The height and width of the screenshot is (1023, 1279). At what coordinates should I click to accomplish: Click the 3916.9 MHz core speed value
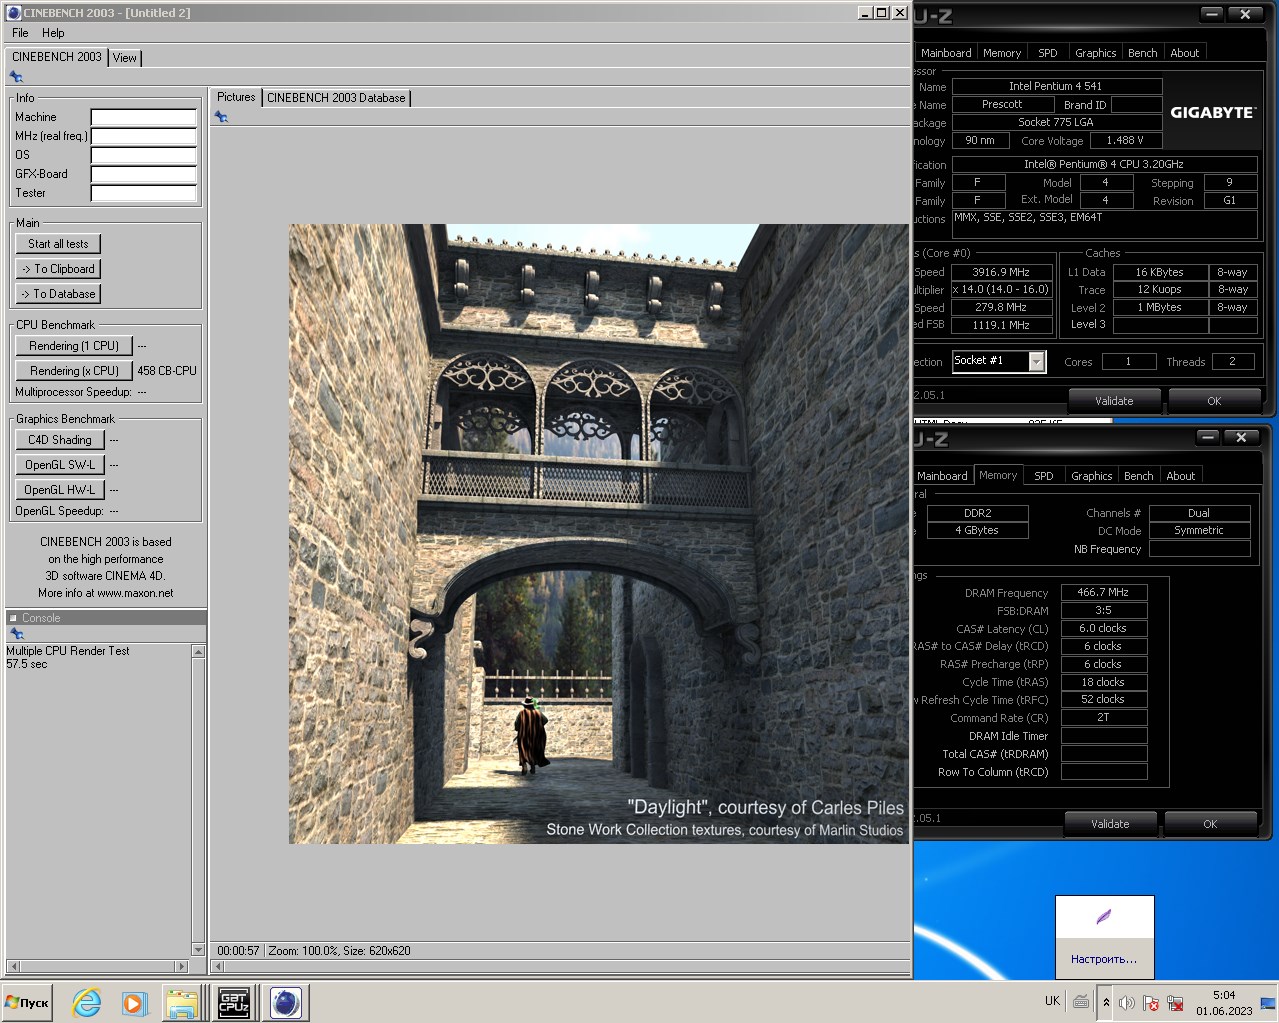coord(1001,272)
